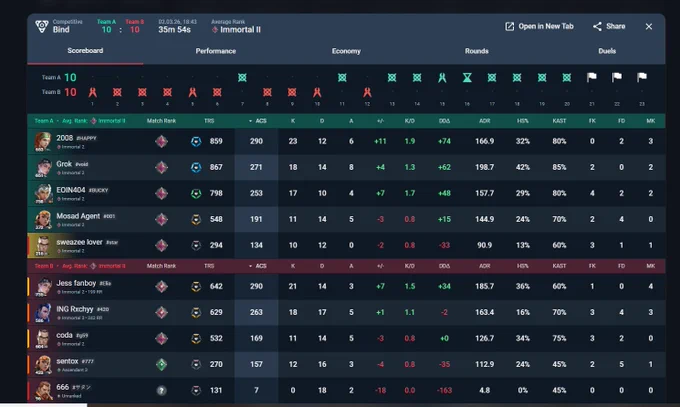
Task: Select round 12 Team B spike marker
Action: (x=367, y=92)
